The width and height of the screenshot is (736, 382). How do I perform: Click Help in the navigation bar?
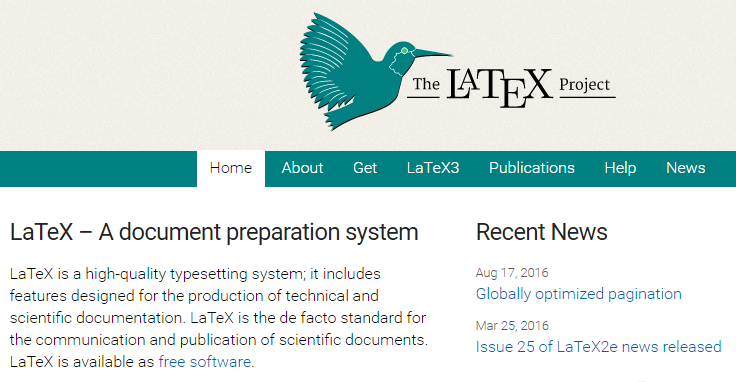(620, 168)
